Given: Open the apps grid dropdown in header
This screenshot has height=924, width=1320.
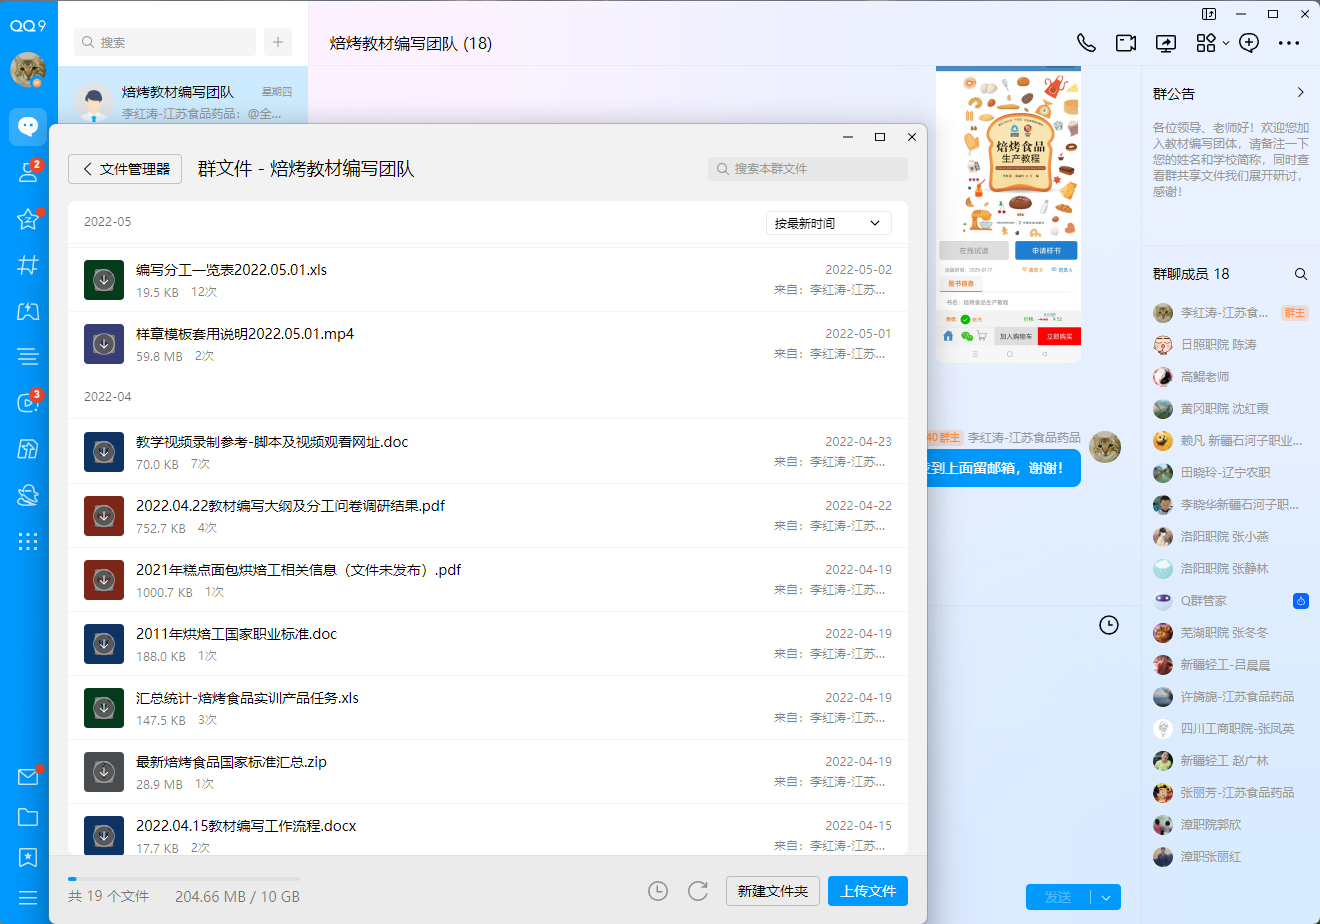Looking at the screenshot, I should 1212,43.
